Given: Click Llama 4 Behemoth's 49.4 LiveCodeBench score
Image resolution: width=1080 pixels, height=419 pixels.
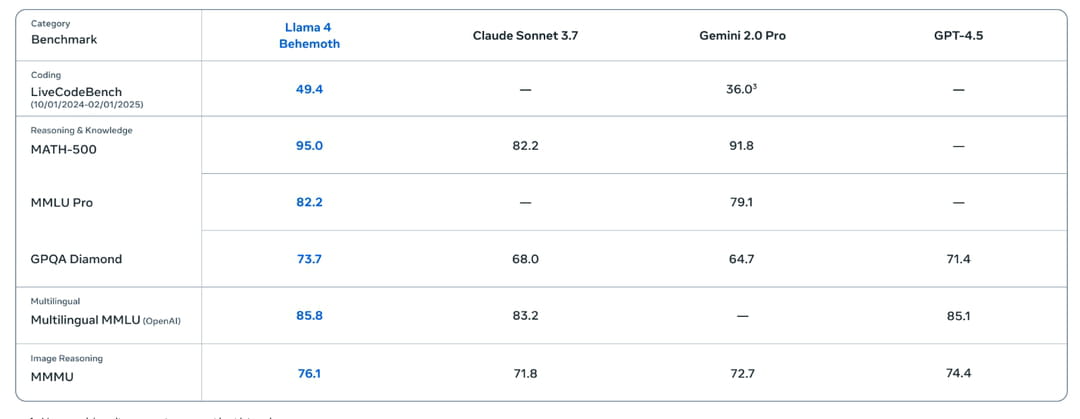Looking at the screenshot, I should 309,90.
